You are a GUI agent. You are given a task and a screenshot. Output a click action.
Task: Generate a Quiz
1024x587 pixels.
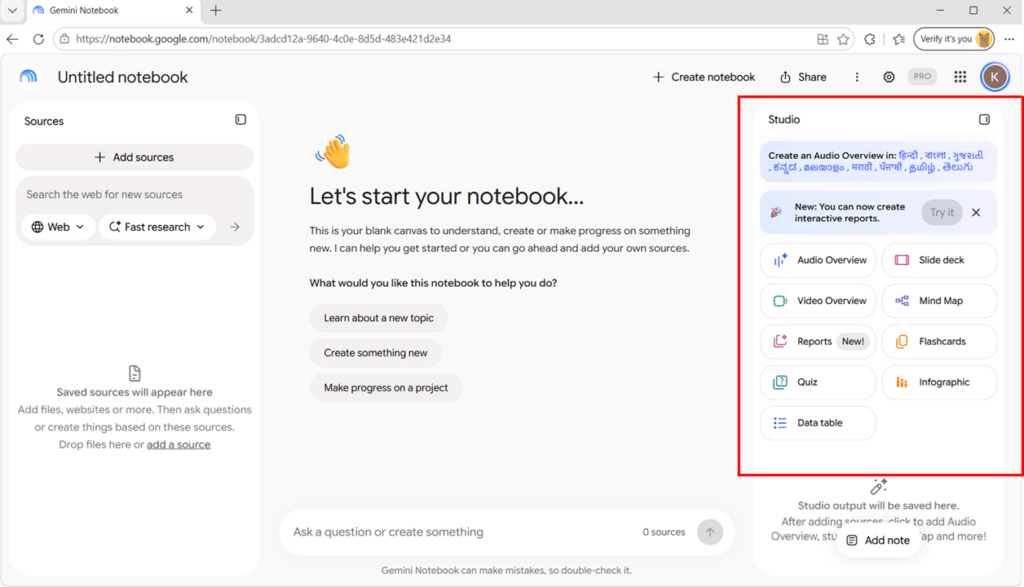[x=818, y=382]
